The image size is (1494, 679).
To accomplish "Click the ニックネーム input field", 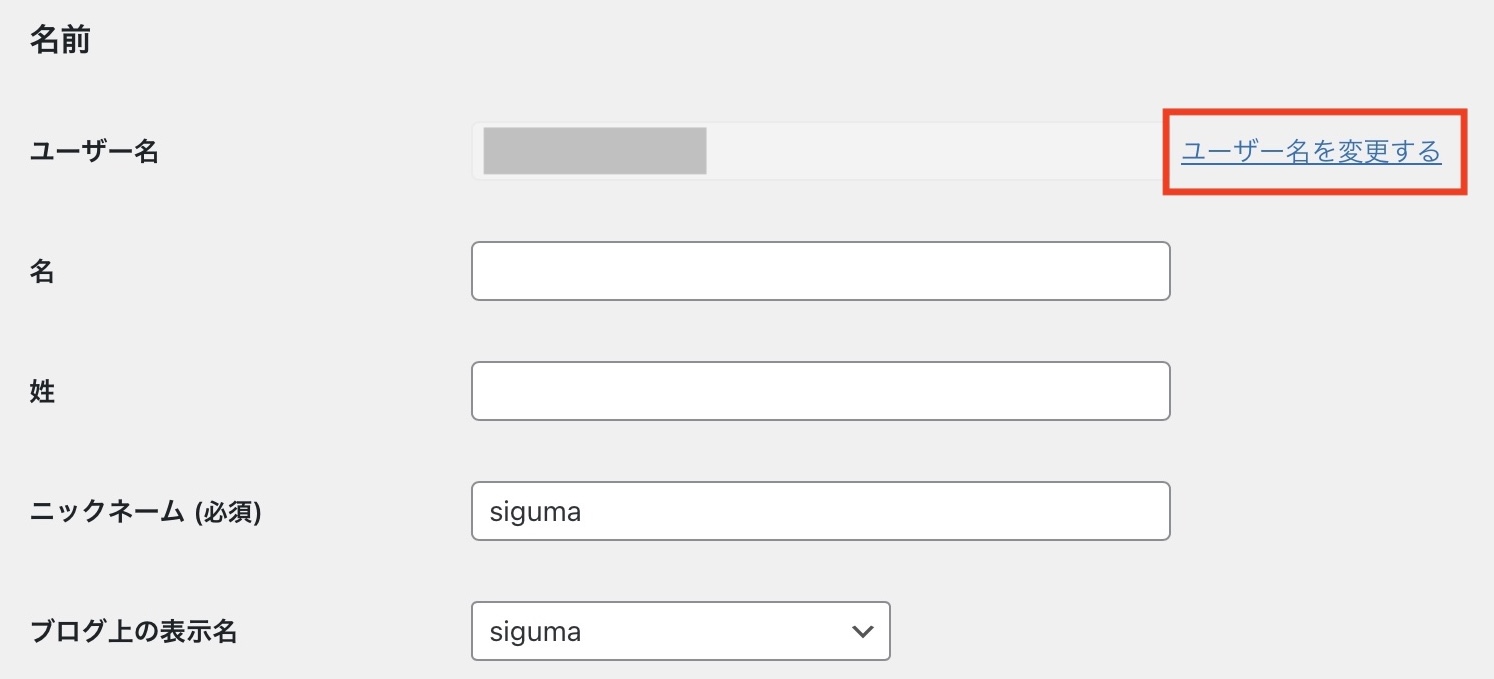I will 820,511.
